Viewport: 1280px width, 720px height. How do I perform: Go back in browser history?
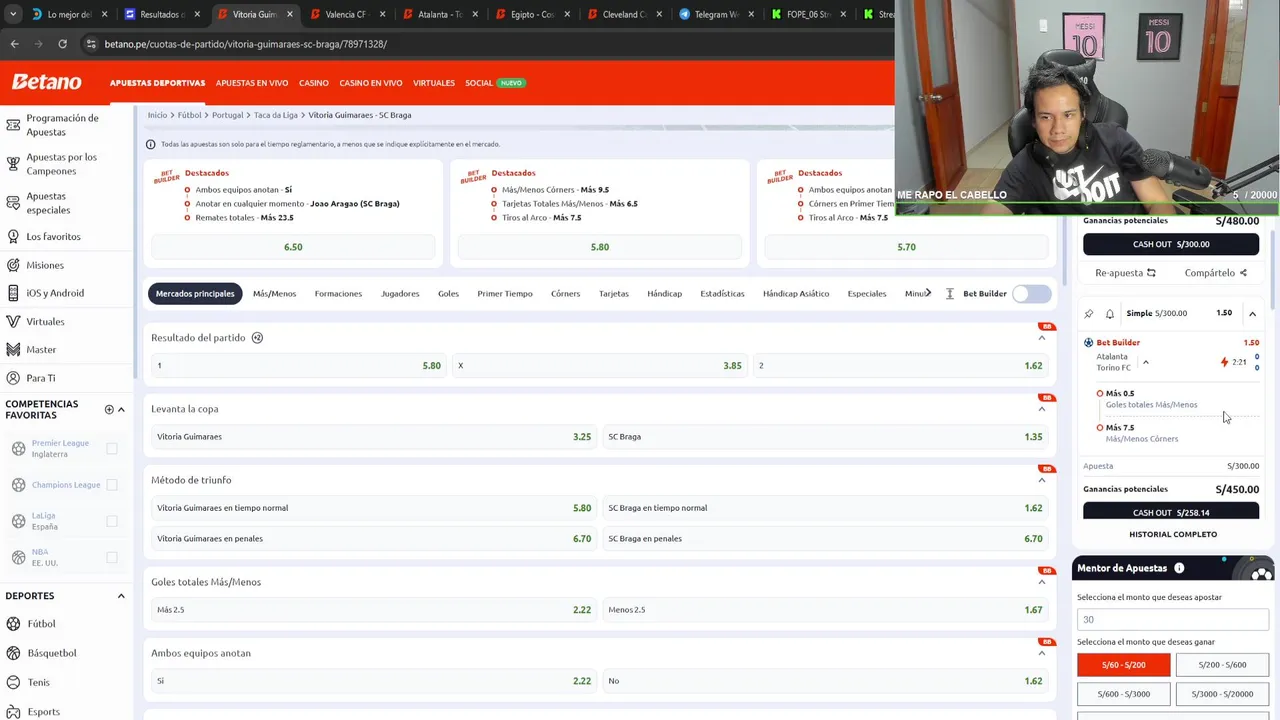pos(14,44)
